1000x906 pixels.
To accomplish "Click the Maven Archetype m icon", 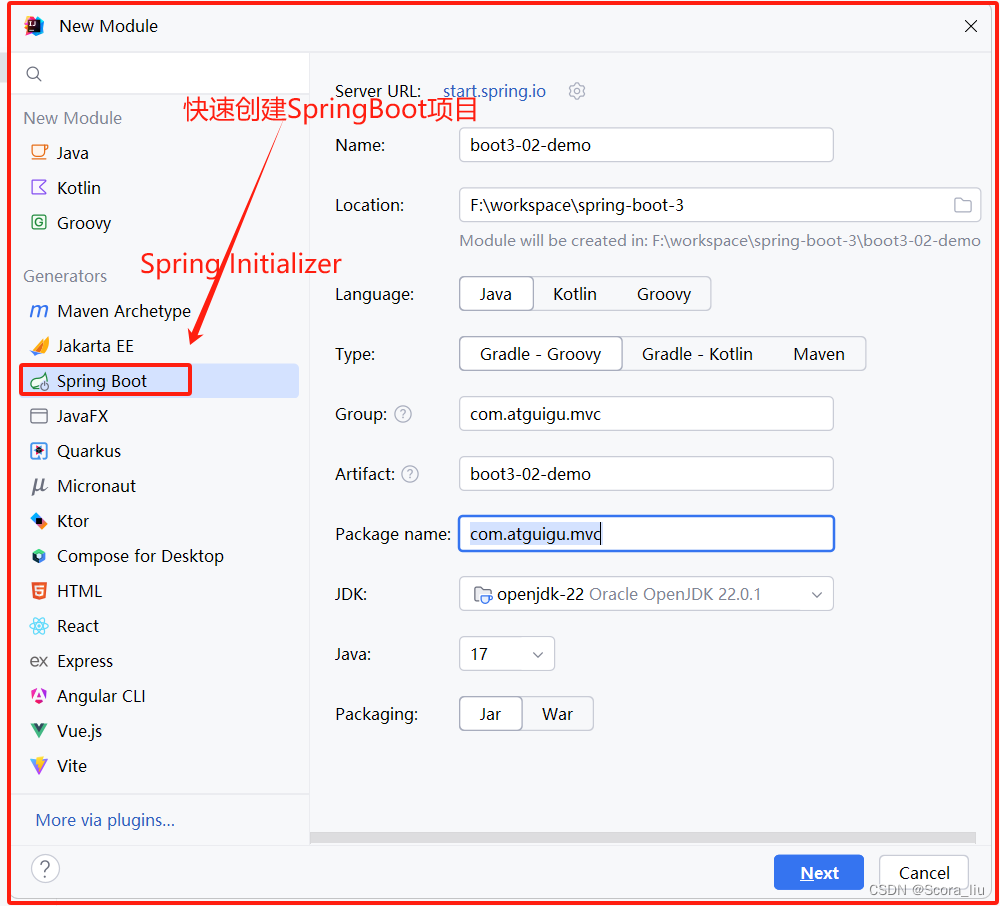I will click(39, 311).
